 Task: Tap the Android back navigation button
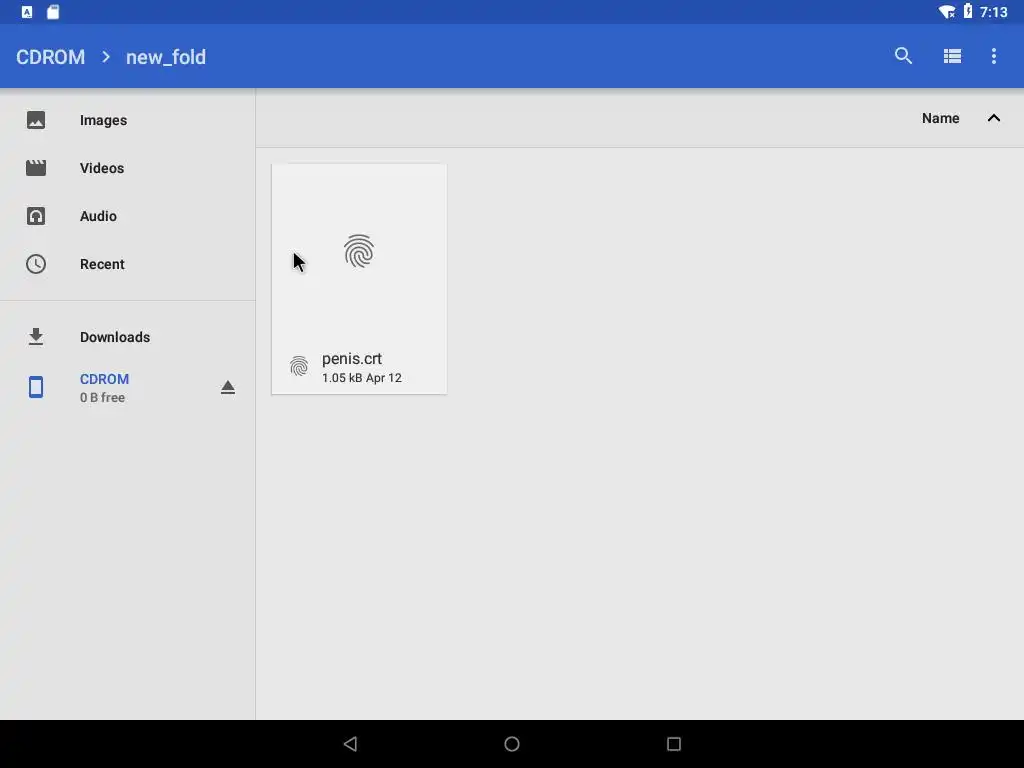click(x=351, y=744)
